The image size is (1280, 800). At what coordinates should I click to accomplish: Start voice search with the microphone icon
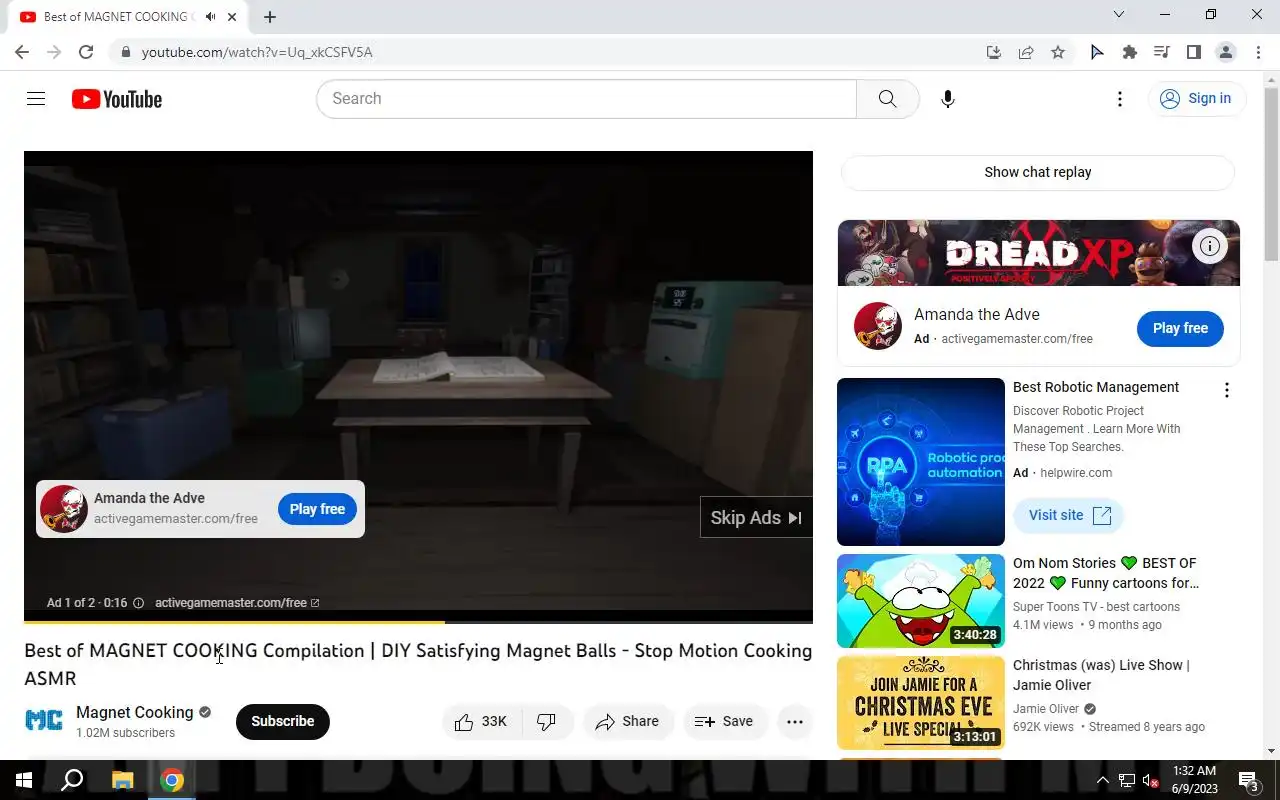(948, 98)
